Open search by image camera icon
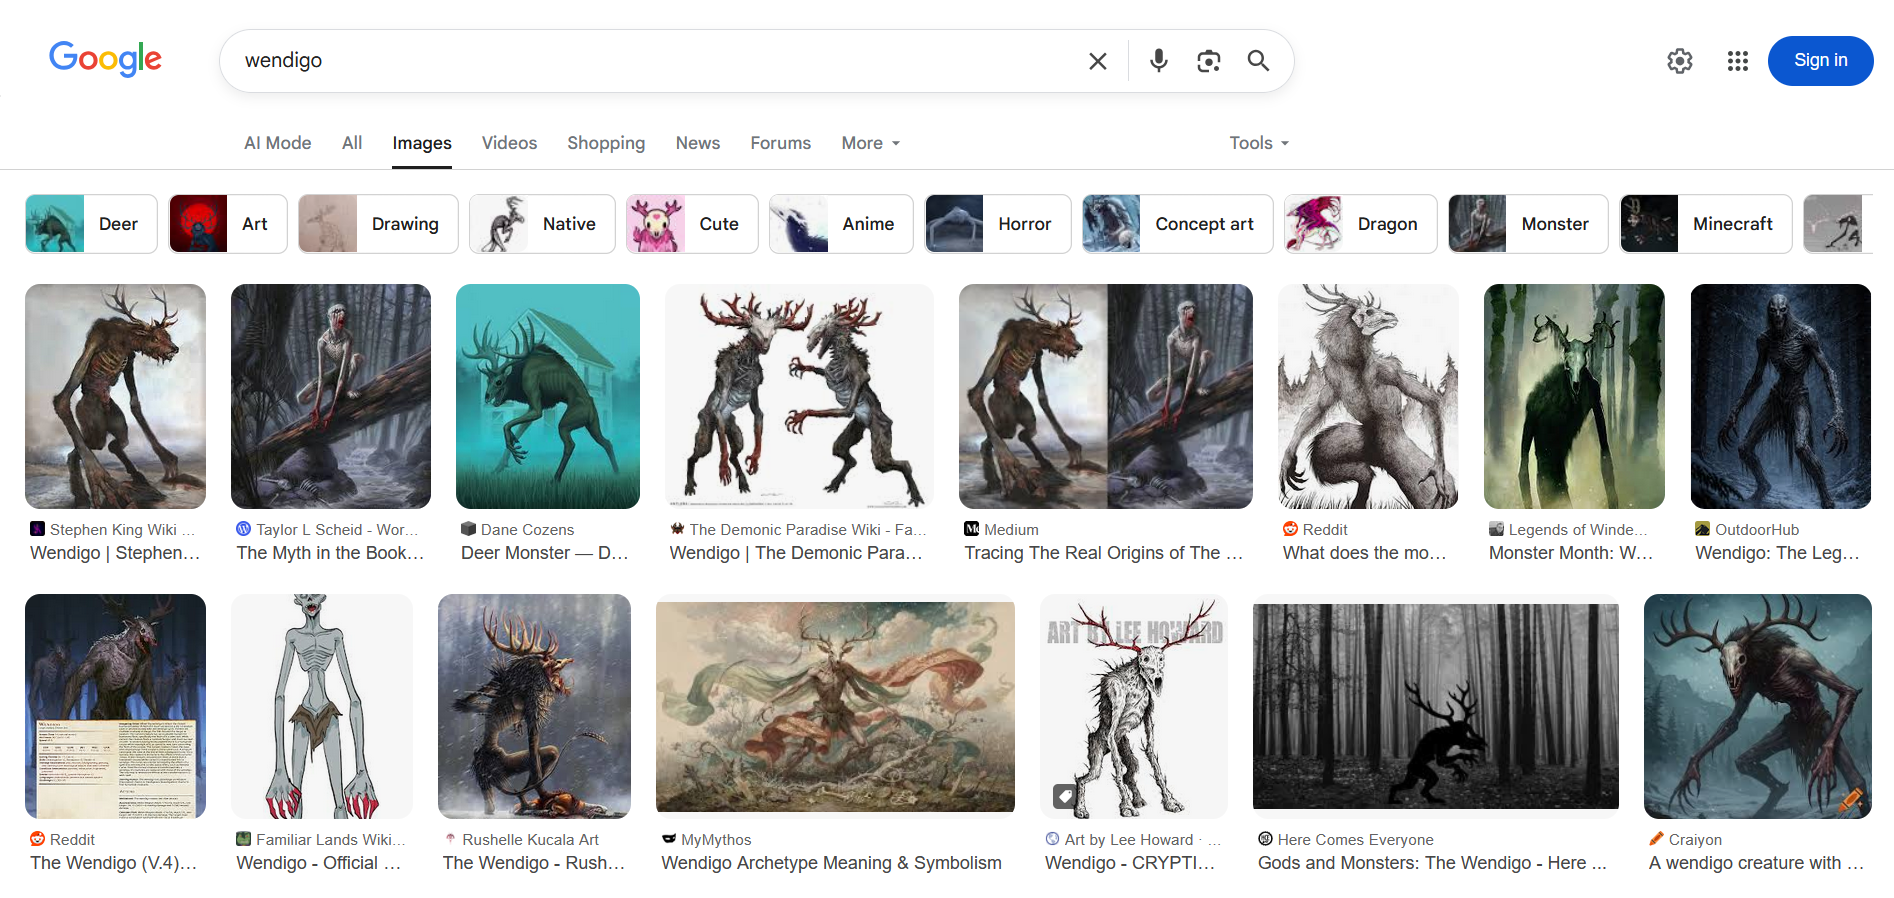This screenshot has width=1894, height=898. click(1208, 61)
